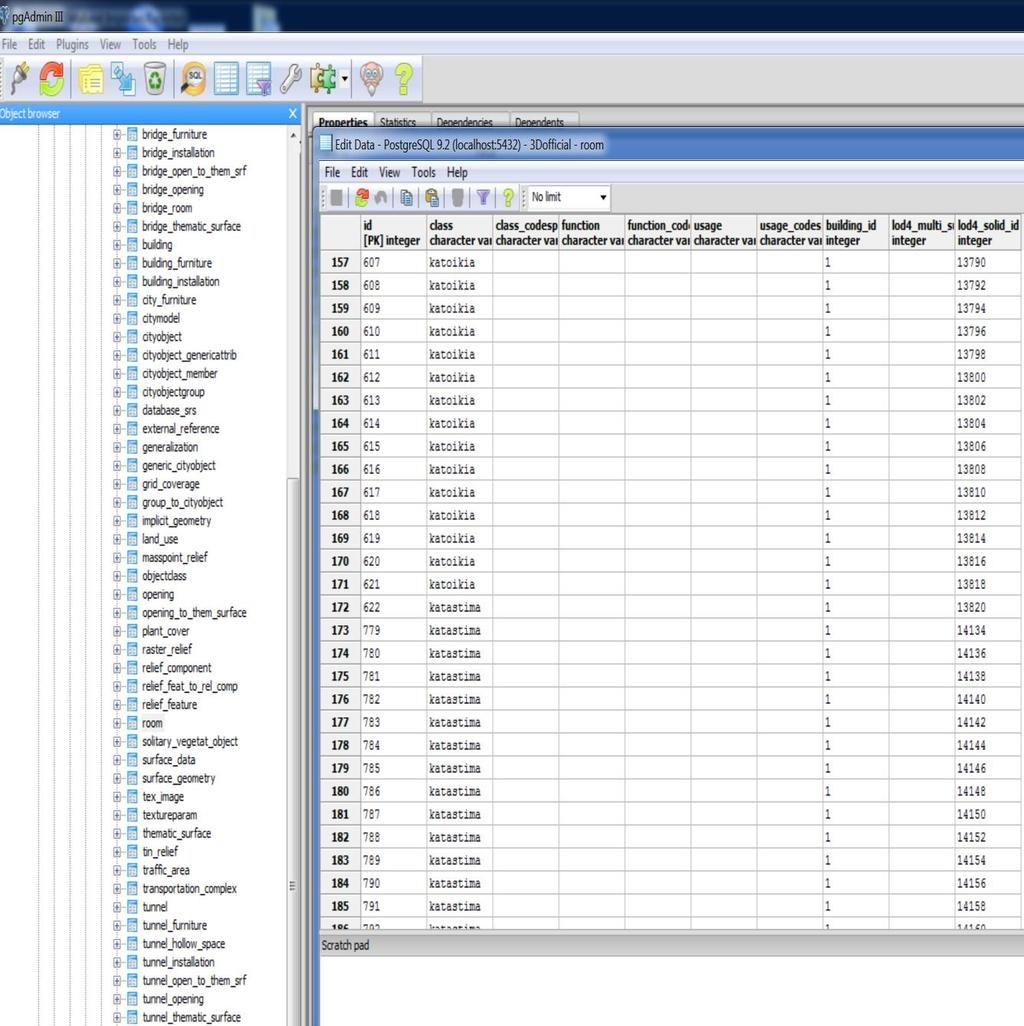Click the Sort/Filter funnel icon in Edit Data
This screenshot has width=1024, height=1026.
[x=483, y=198]
